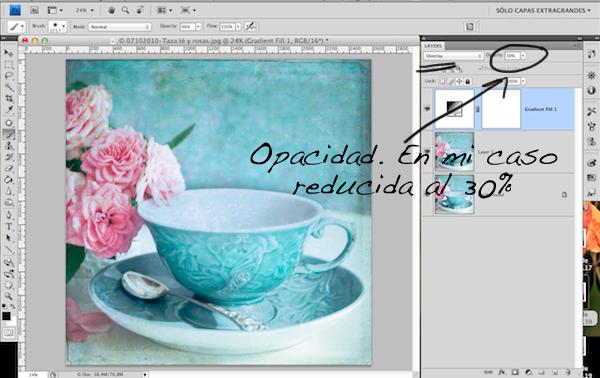Viewport: 600px width, 378px height.
Task: Select the Dodge tool
Action: 8,203
